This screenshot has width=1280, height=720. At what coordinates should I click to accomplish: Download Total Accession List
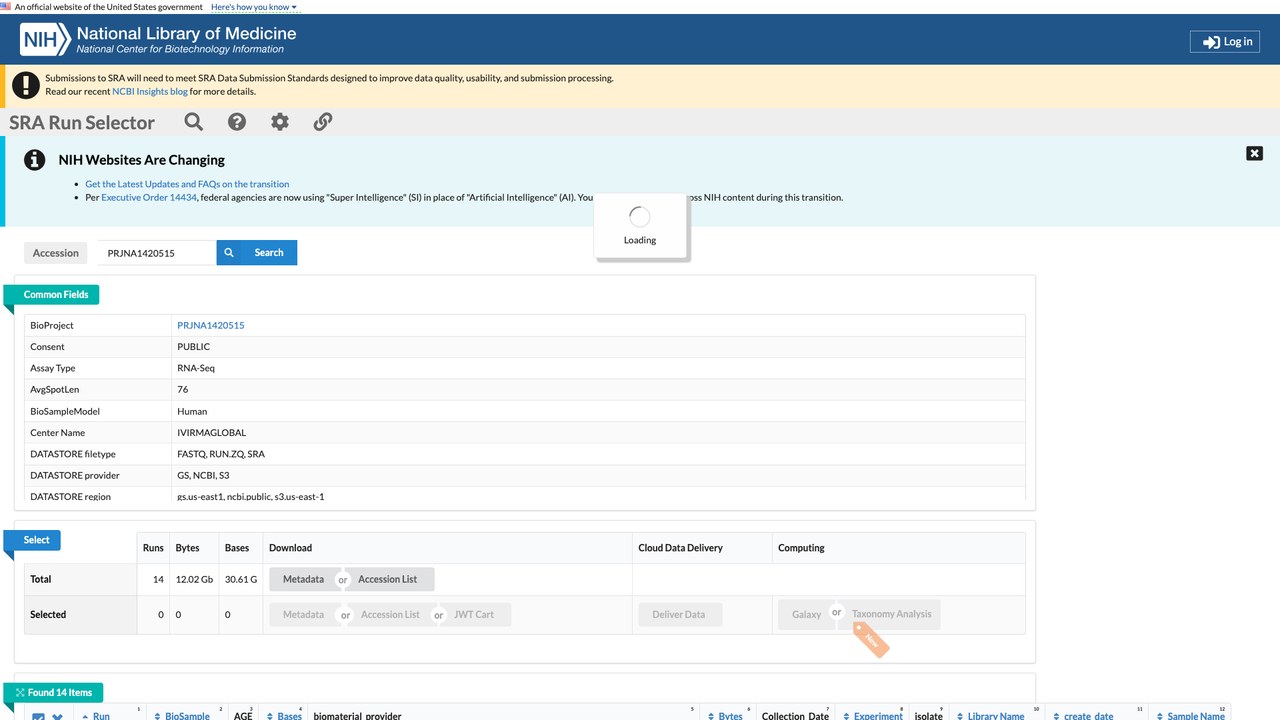pos(388,579)
